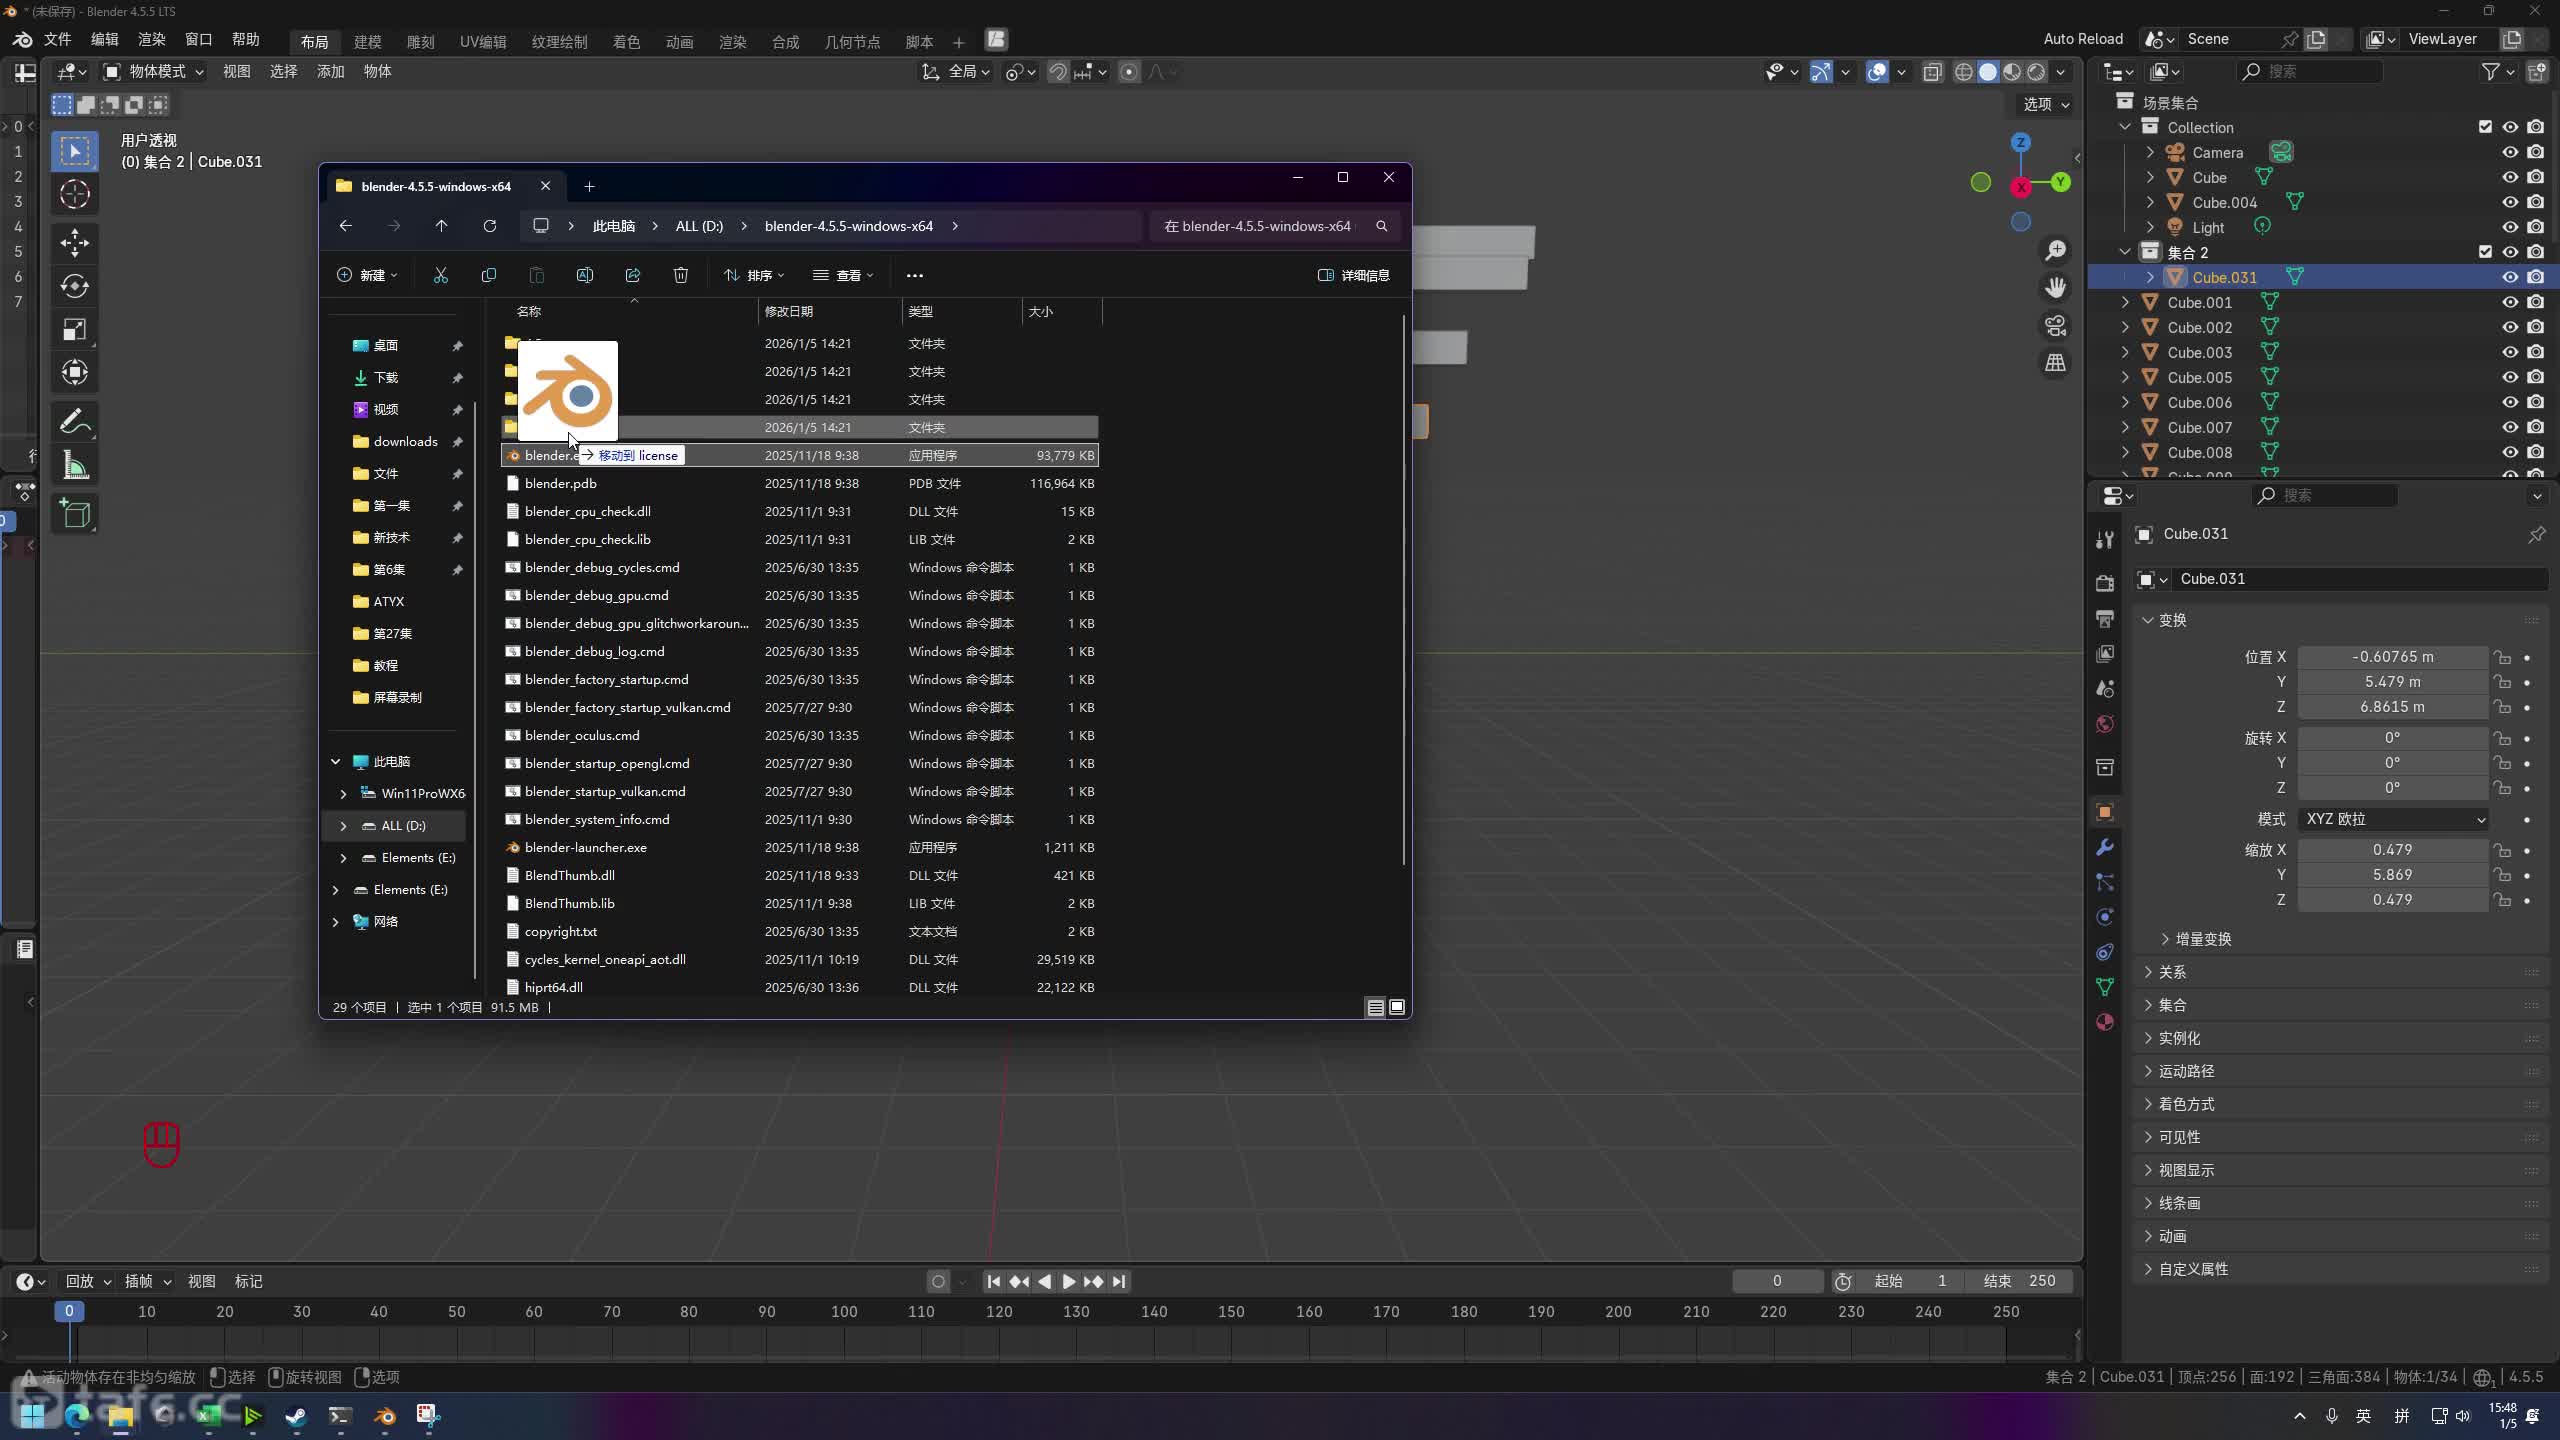Image resolution: width=2560 pixels, height=1440 pixels.
Task: Open the Modifiers wrench properties tab
Action: pyautogui.click(x=2105, y=848)
